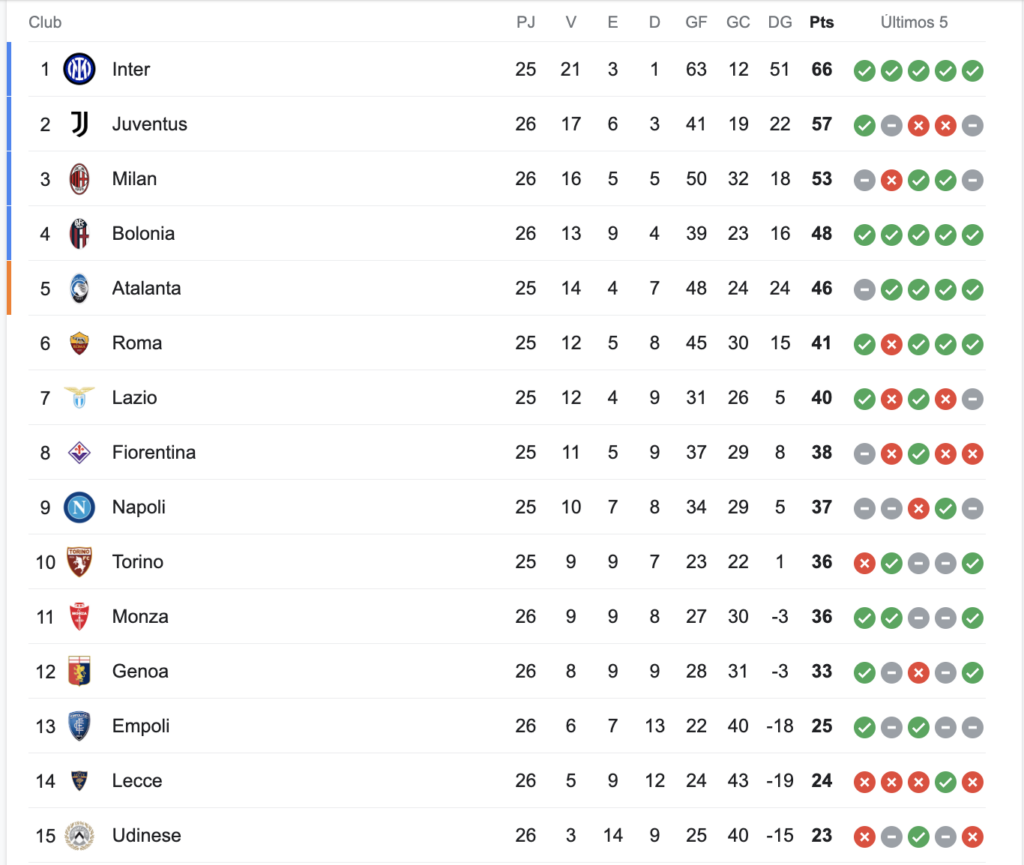Click the Atalanta club badge
Image resolution: width=1024 pixels, height=865 pixels.
(79, 289)
